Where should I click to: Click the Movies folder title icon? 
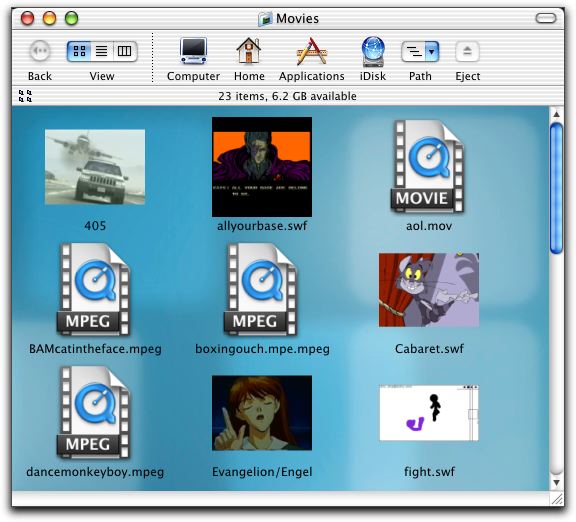[x=265, y=19]
